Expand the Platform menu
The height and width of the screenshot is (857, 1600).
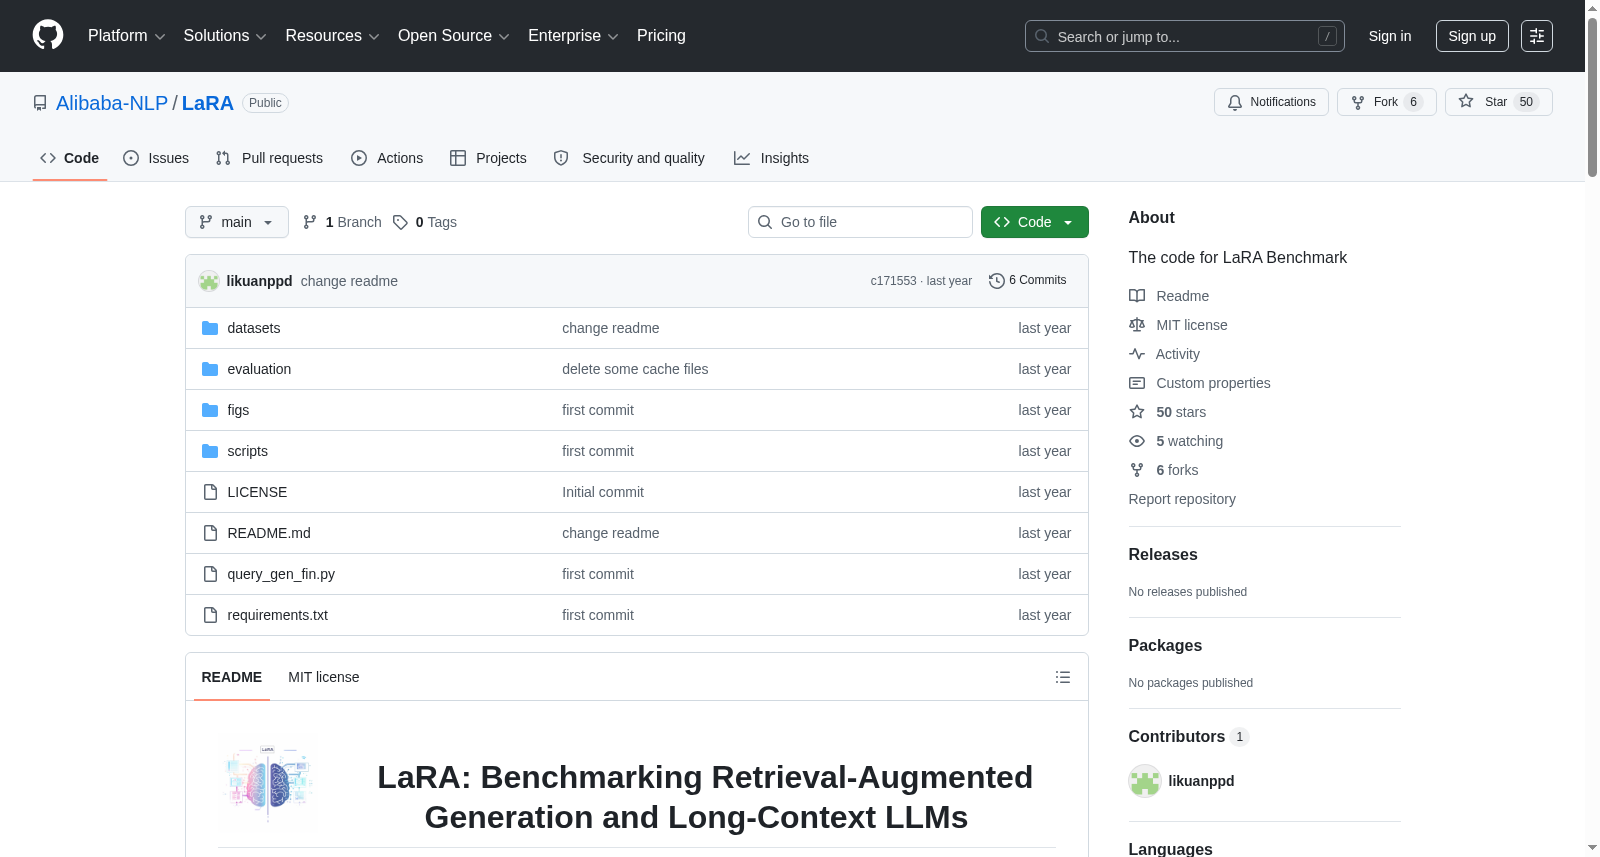click(127, 36)
